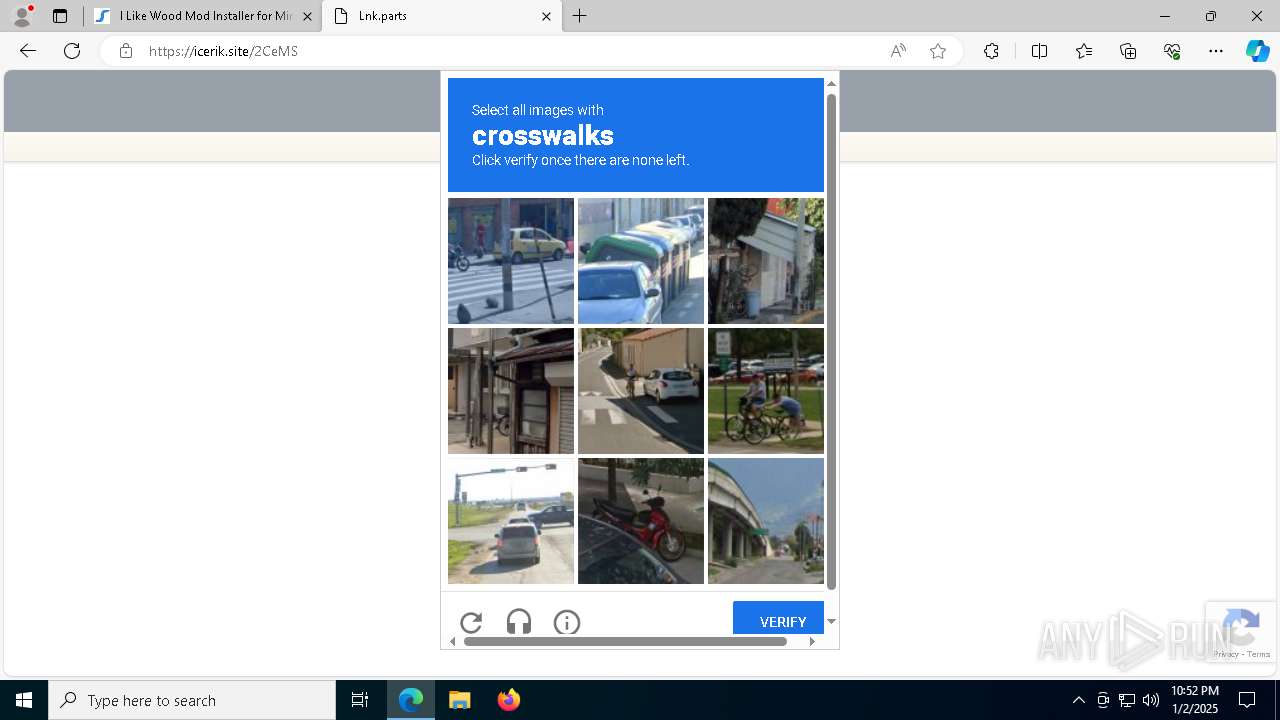This screenshot has width=1280, height=720.
Task: Open Task View on taskbar
Action: 360,700
